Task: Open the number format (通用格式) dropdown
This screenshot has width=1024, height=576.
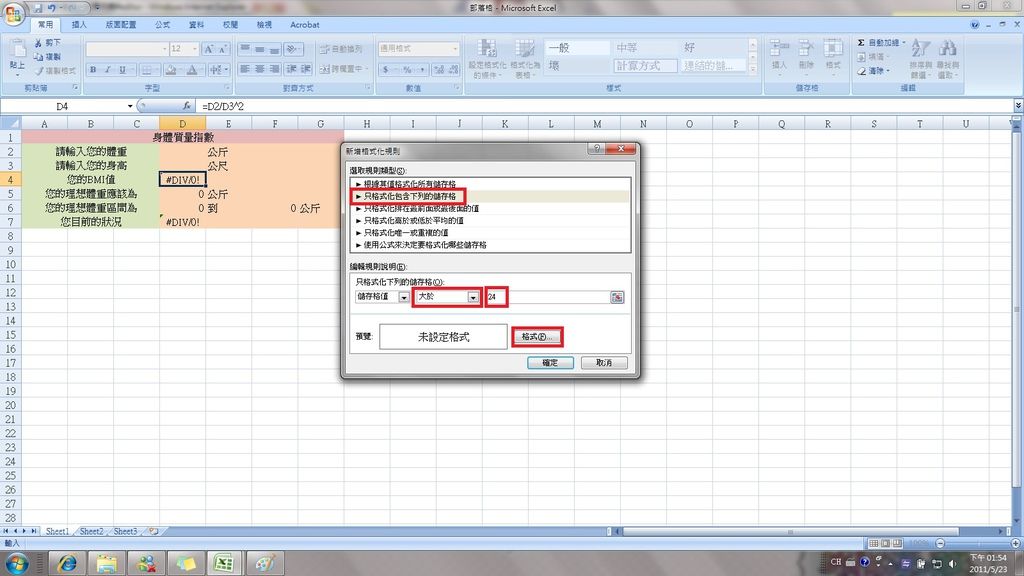Action: coord(455,49)
